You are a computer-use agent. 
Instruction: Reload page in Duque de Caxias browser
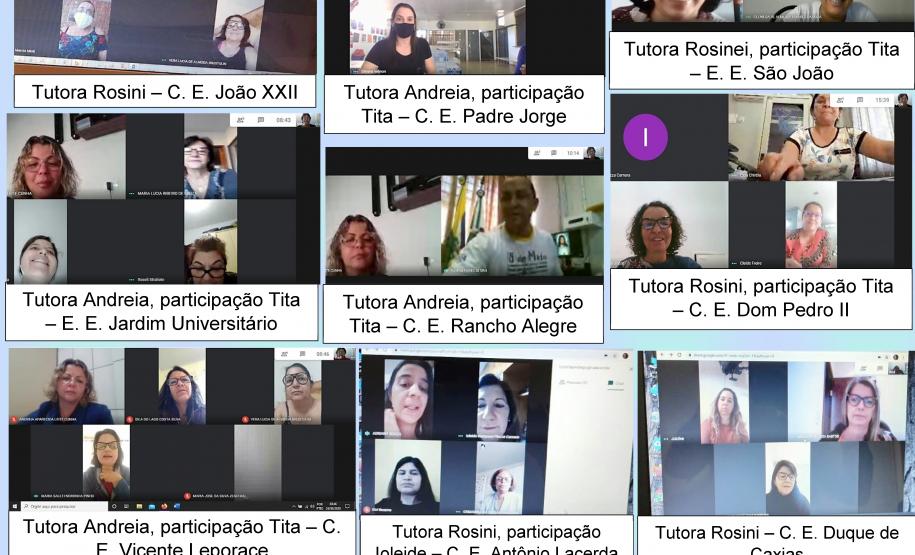pyautogui.click(x=679, y=355)
